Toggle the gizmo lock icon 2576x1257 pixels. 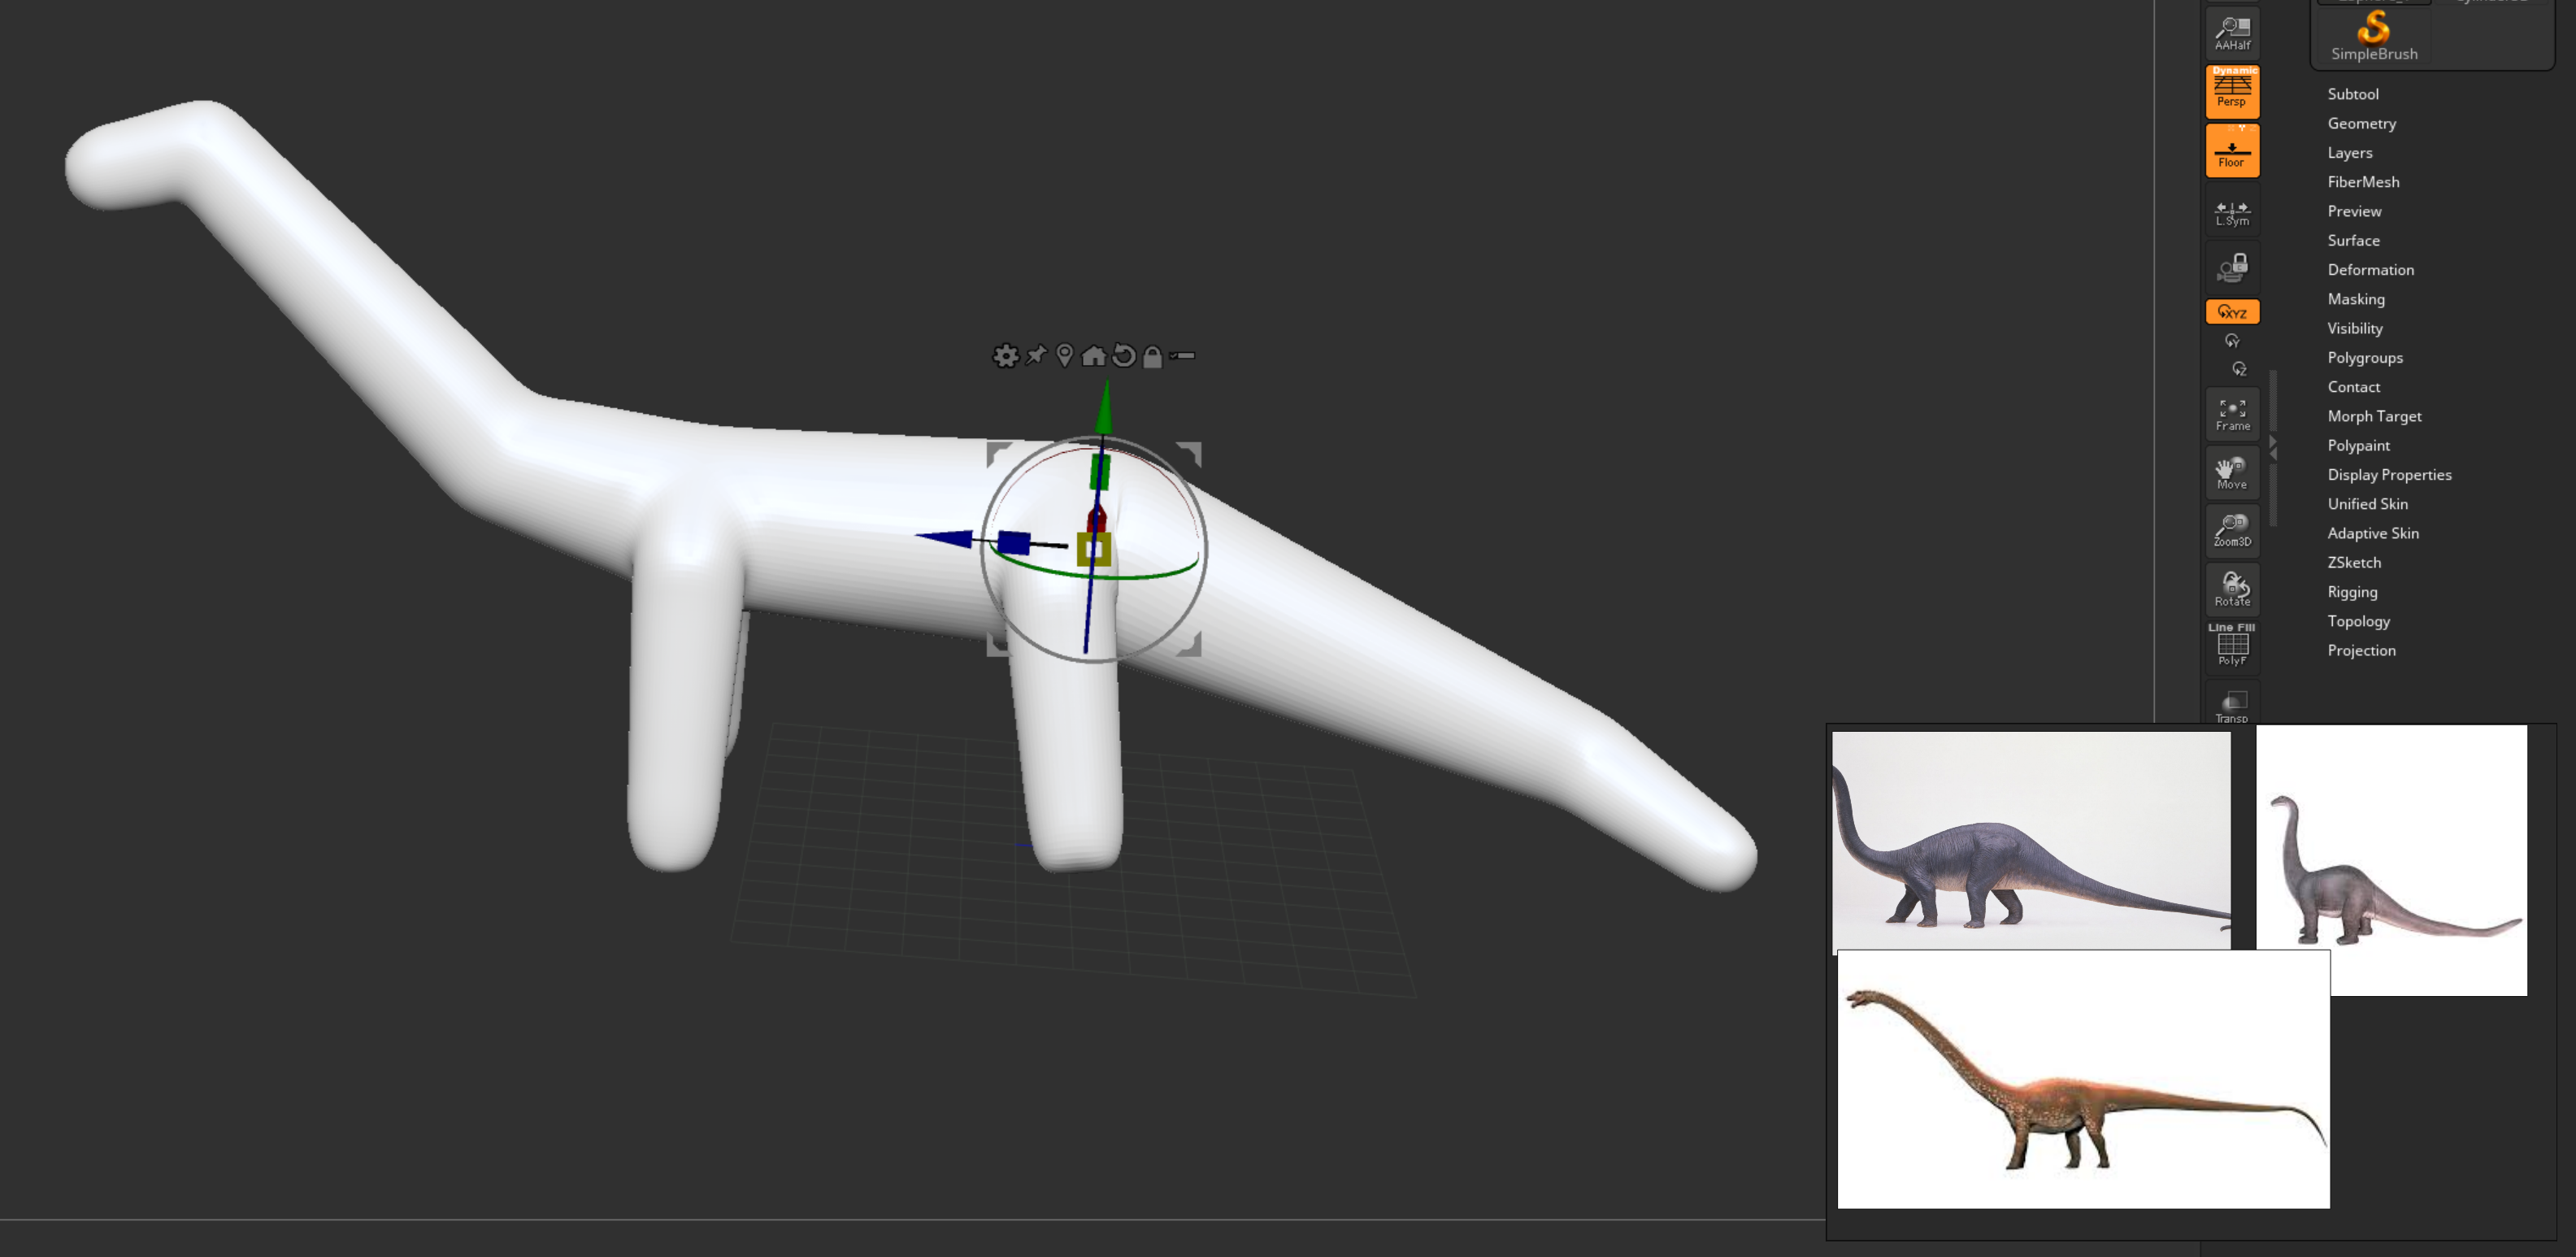[x=1152, y=357]
